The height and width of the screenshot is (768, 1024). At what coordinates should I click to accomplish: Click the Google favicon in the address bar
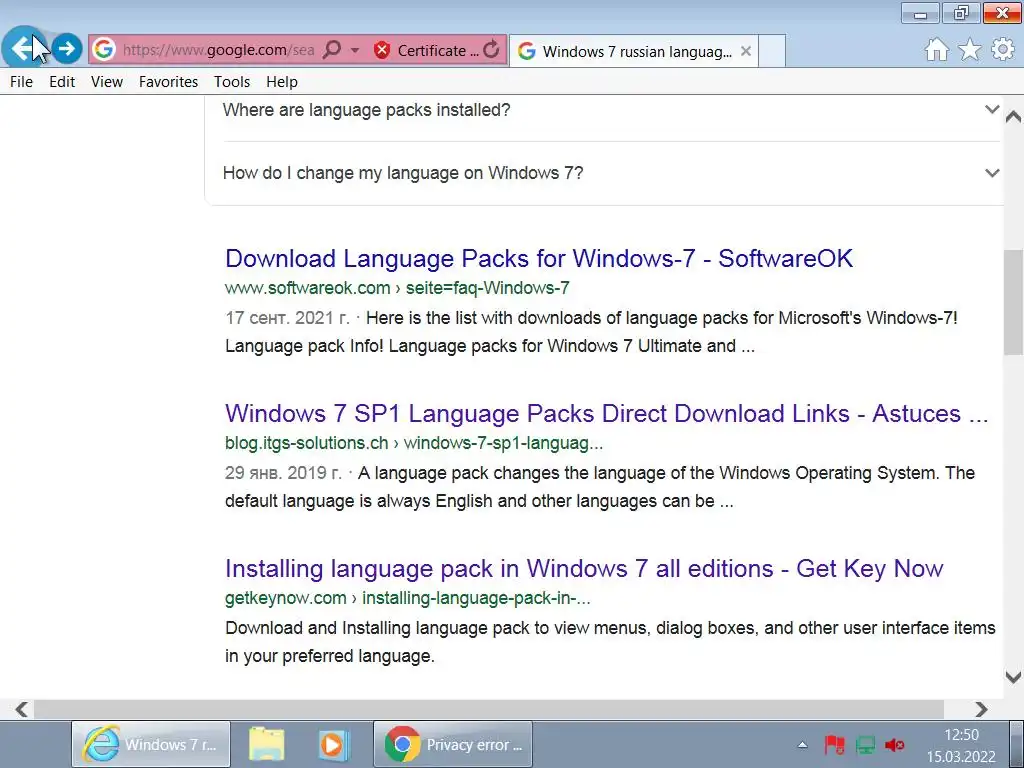[x=103, y=49]
